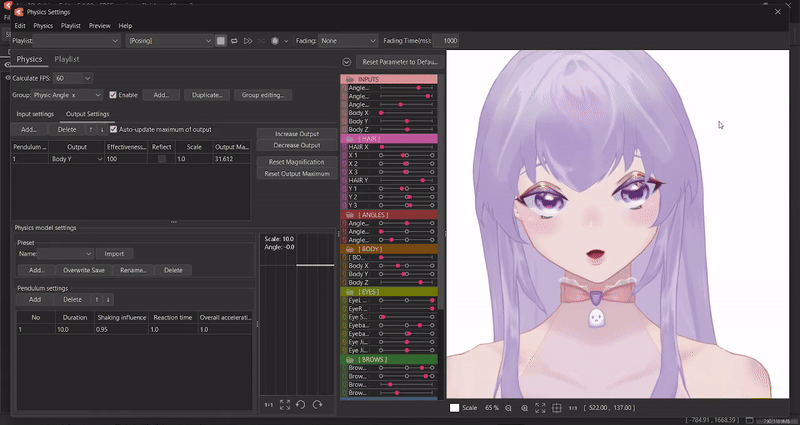Image resolution: width=800 pixels, height=425 pixels.
Task: Uncheck Auto-update maximum of output
Action: 113,129
